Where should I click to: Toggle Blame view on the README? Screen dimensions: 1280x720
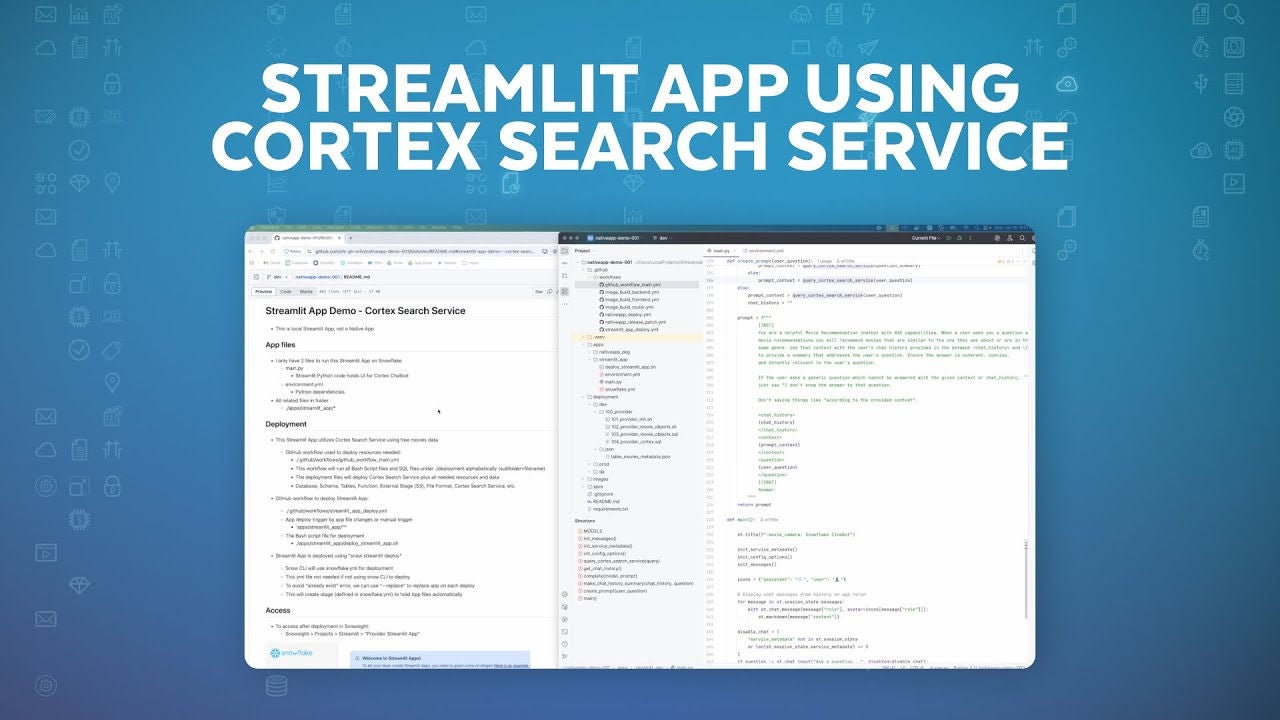[x=305, y=291]
